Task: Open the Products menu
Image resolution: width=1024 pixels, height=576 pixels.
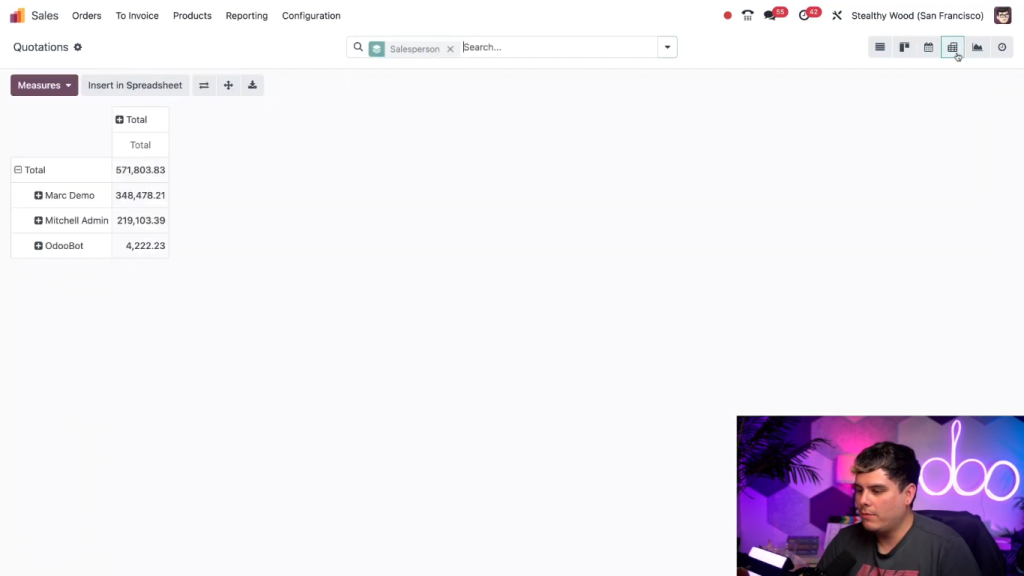Action: 192,16
